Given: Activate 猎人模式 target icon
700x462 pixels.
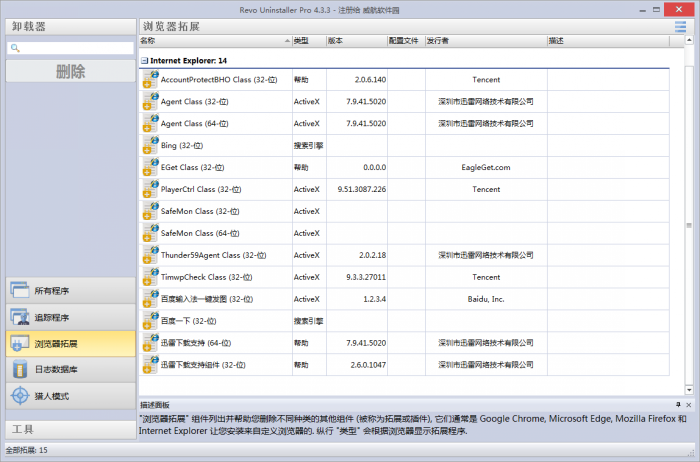Looking at the screenshot, I should pyautogui.click(x=20, y=396).
